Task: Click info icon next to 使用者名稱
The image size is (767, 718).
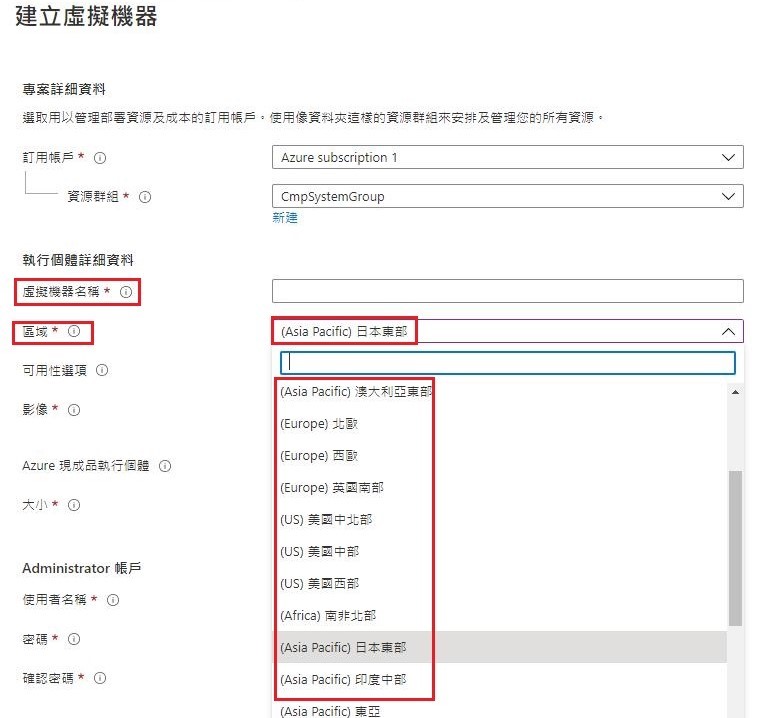Action: 113,600
